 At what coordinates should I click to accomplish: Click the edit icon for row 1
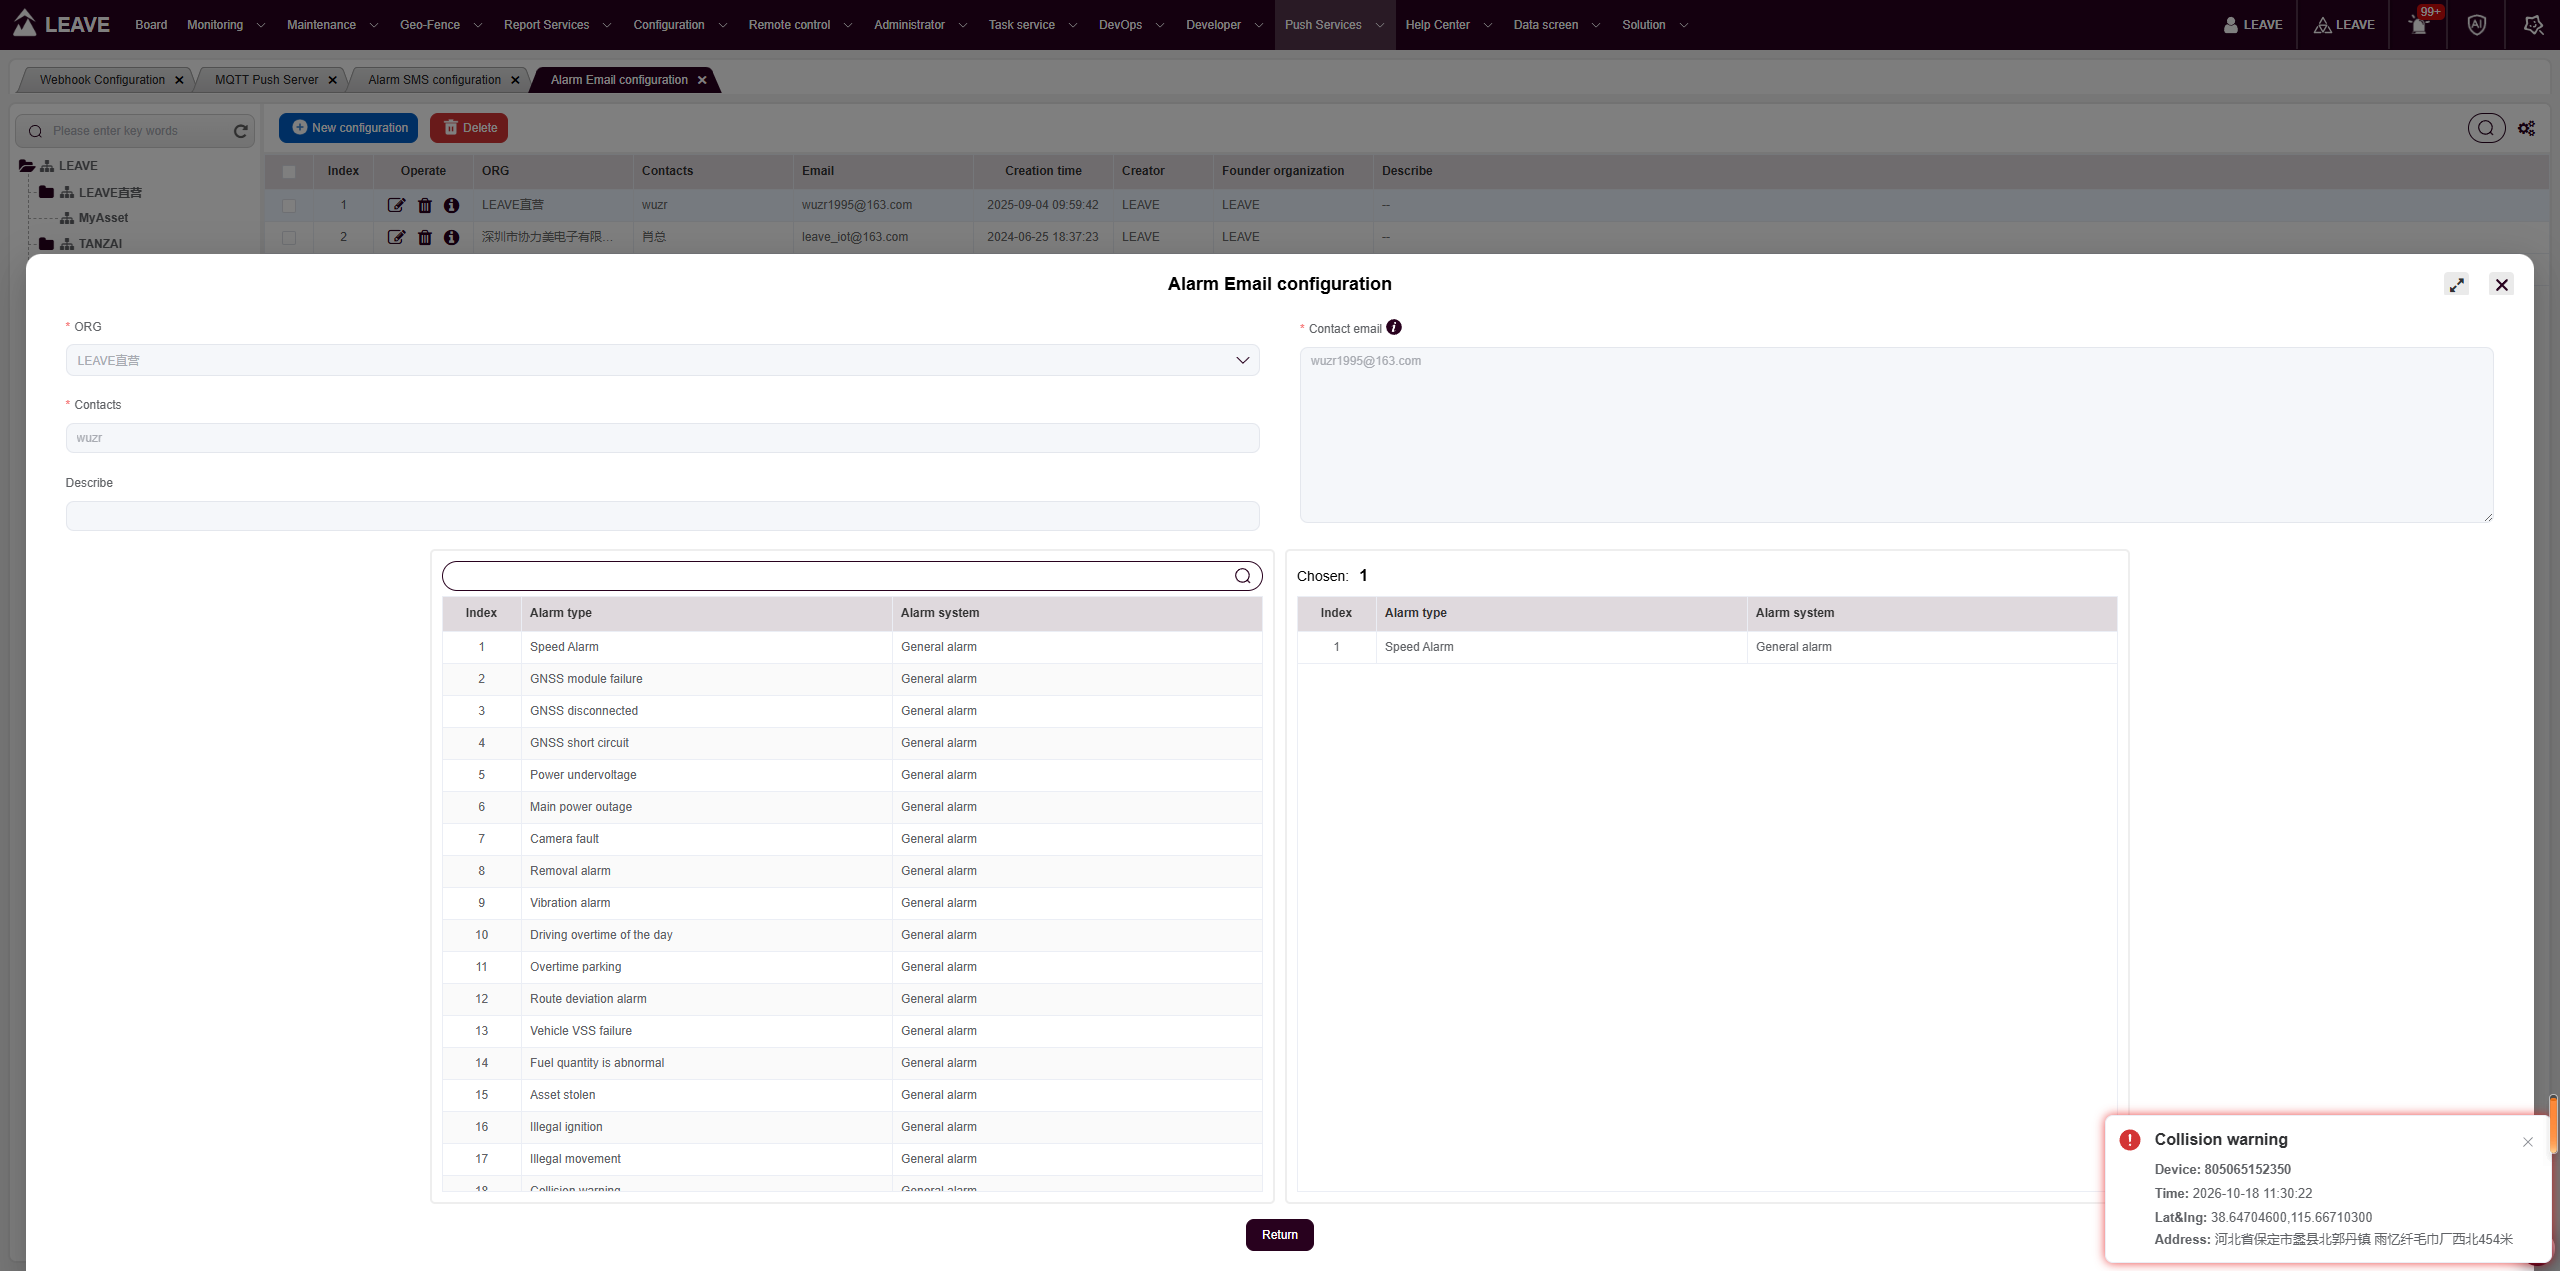[x=396, y=205]
